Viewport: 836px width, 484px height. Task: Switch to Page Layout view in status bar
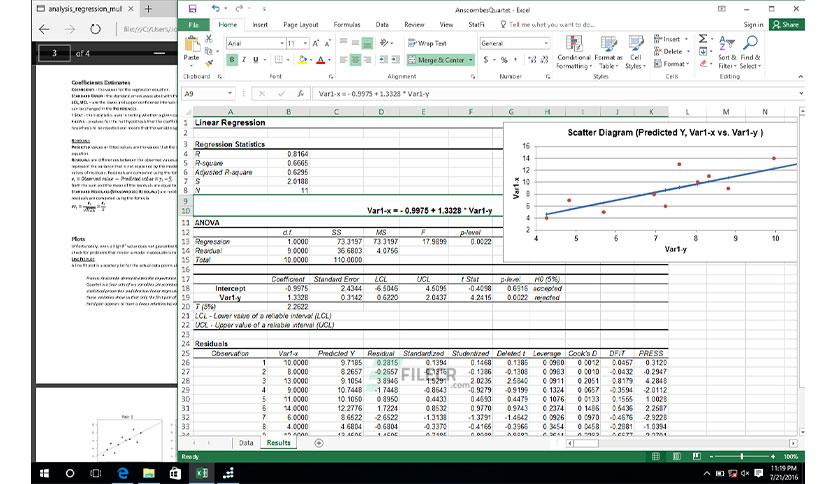click(677, 456)
